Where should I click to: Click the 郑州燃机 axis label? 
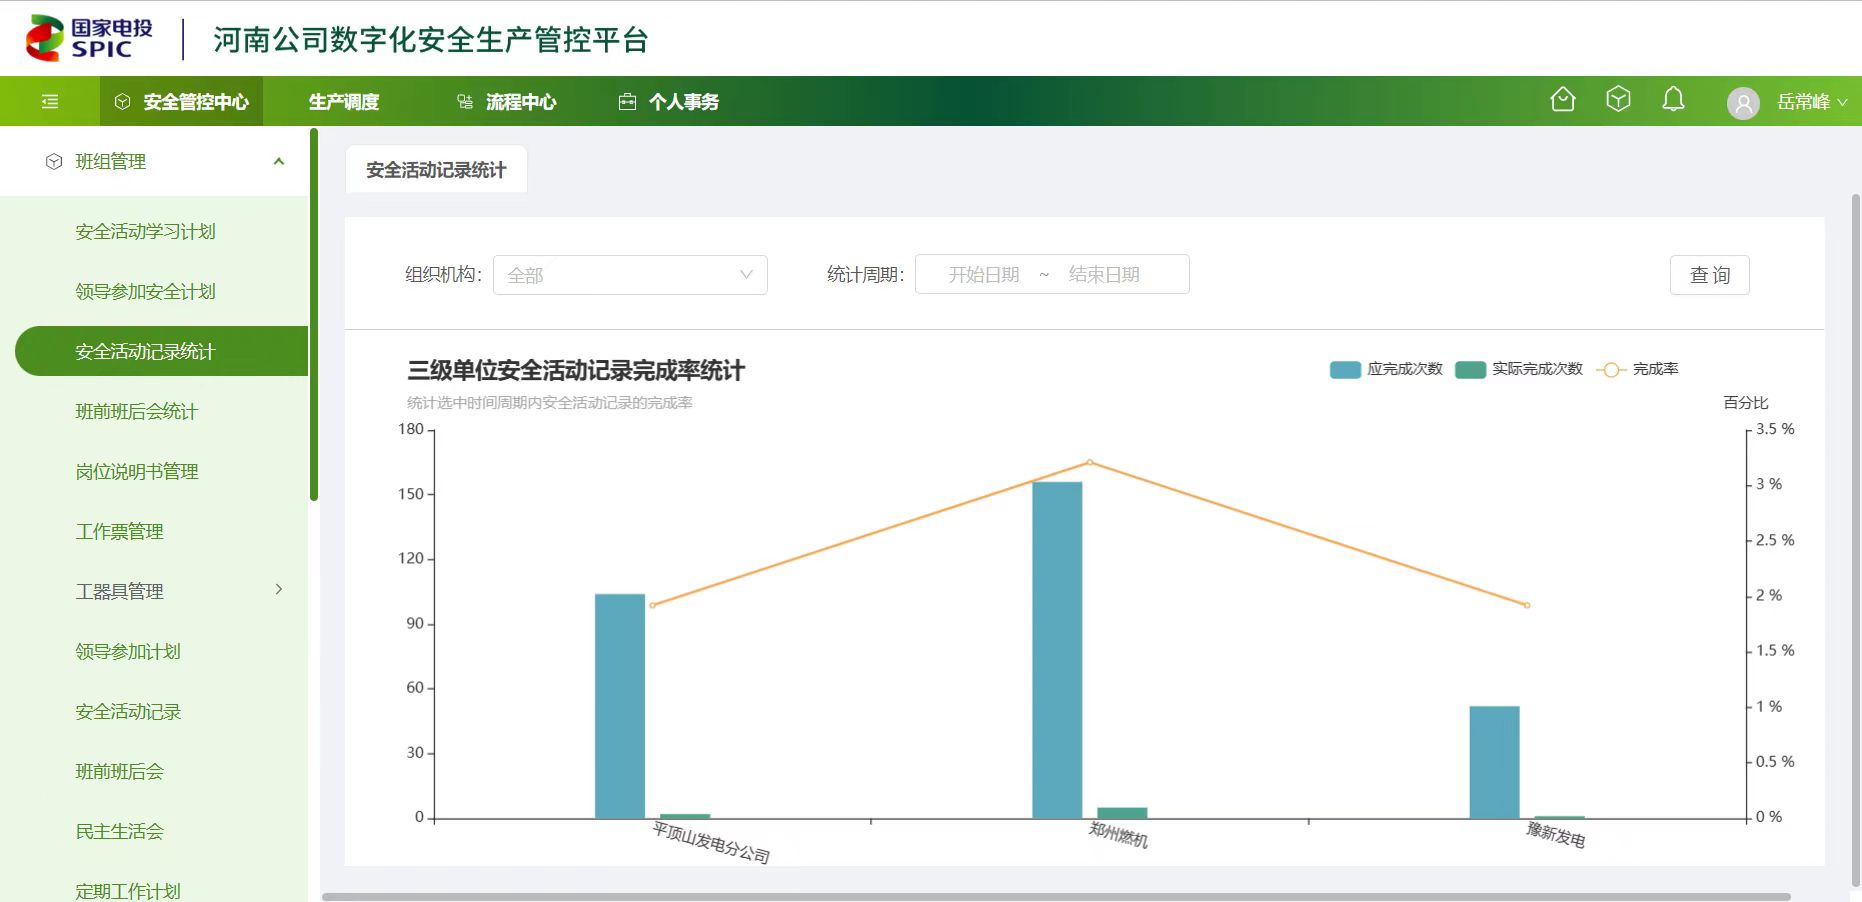[x=1118, y=835]
